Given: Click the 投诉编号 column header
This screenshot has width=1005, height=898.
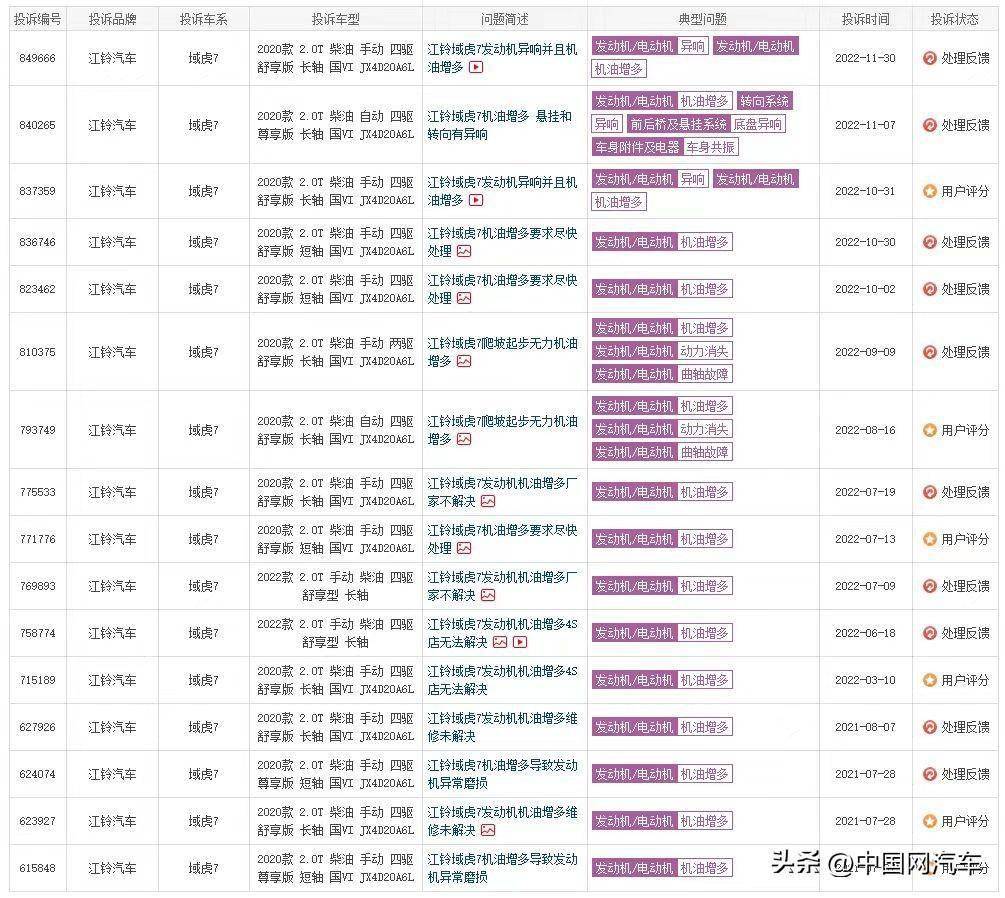Looking at the screenshot, I should pos(38,19).
